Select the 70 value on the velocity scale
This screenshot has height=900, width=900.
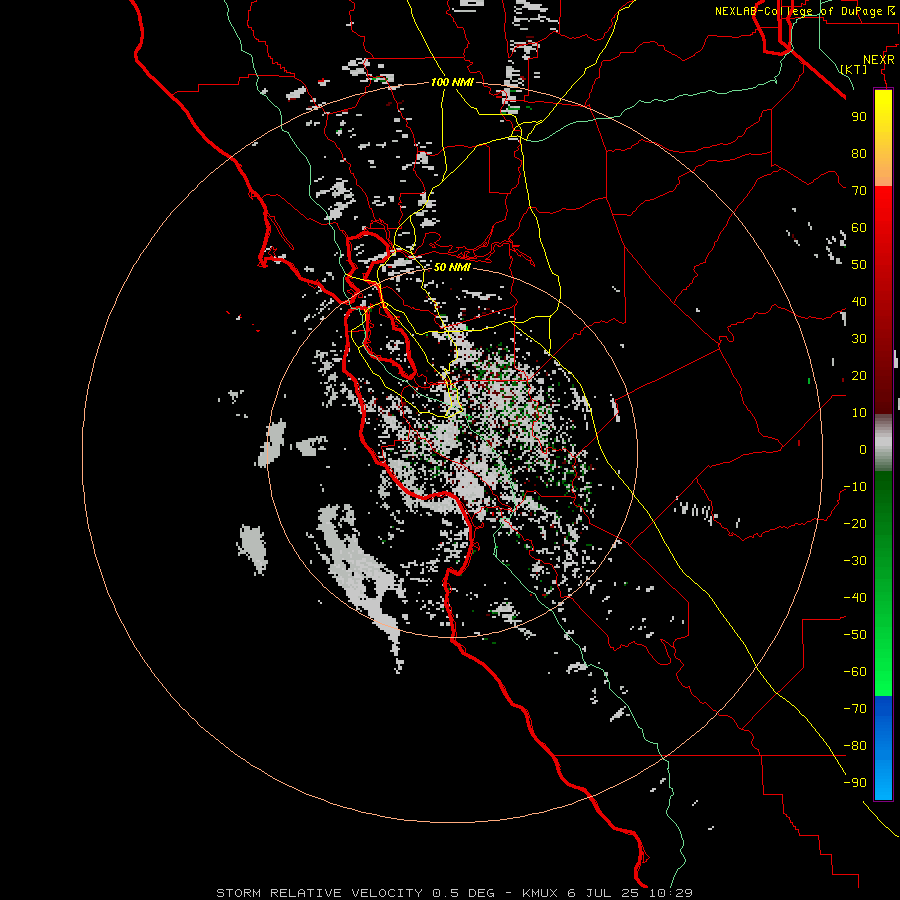[x=859, y=191]
